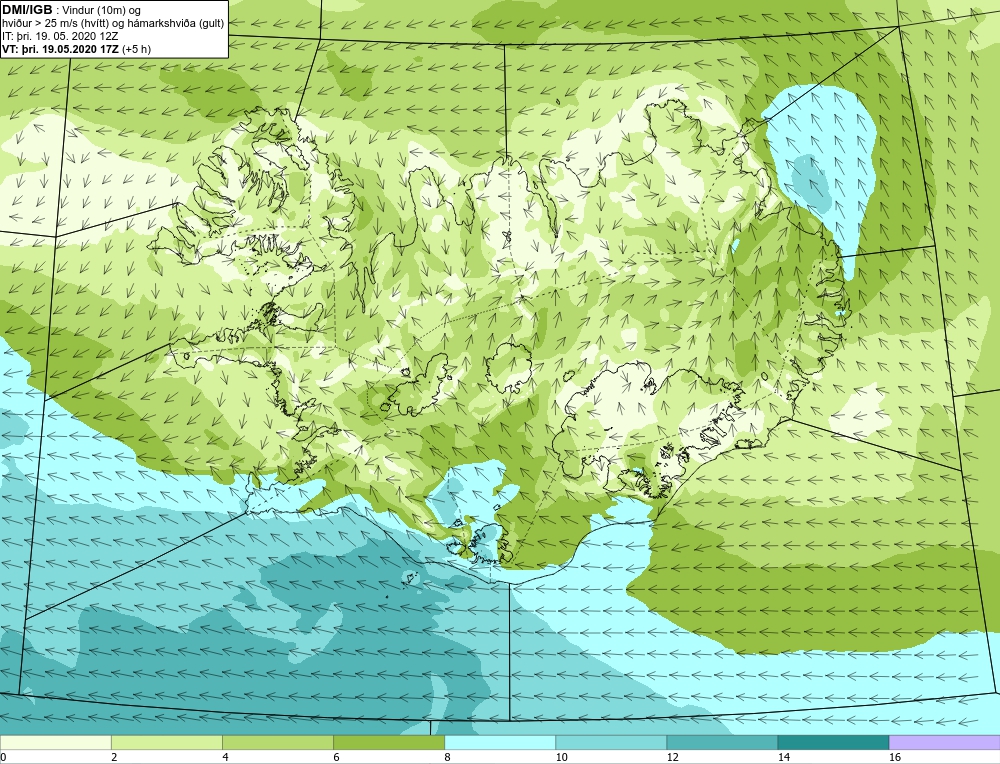Click the legend scale value 6
Image resolution: width=1000 pixels, height=764 pixels.
[x=336, y=758]
